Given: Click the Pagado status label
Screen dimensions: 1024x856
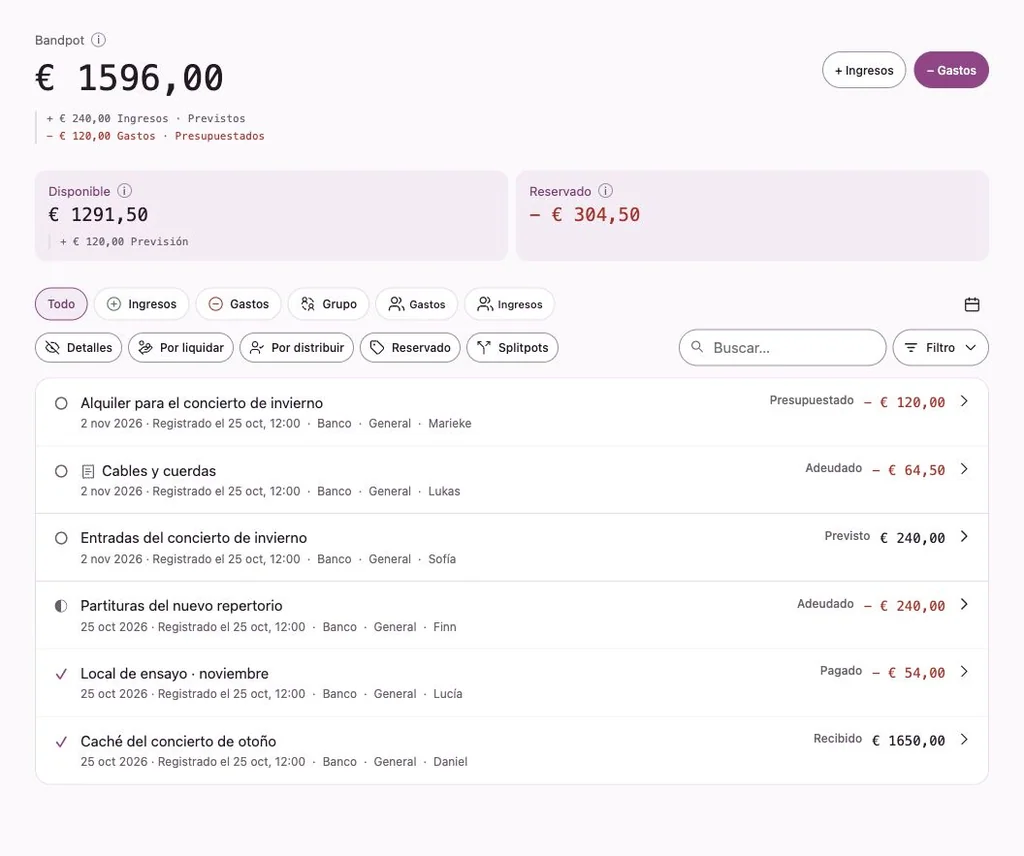Looking at the screenshot, I should 841,671.
